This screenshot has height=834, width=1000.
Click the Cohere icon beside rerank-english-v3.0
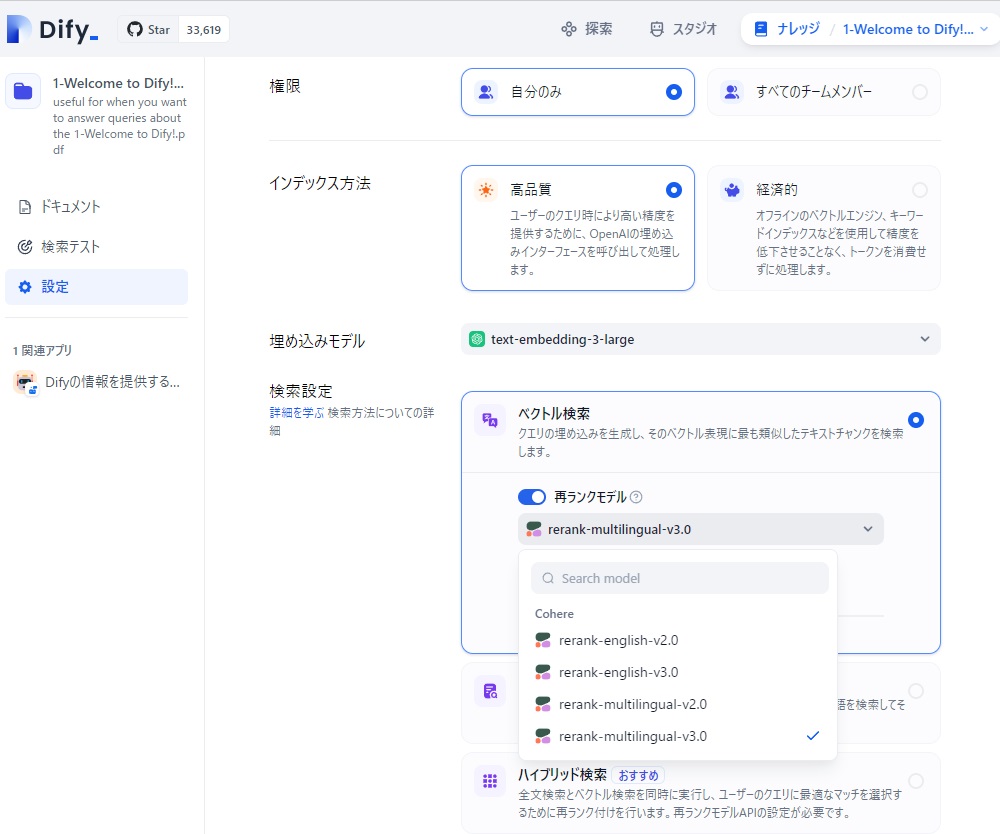pos(543,672)
